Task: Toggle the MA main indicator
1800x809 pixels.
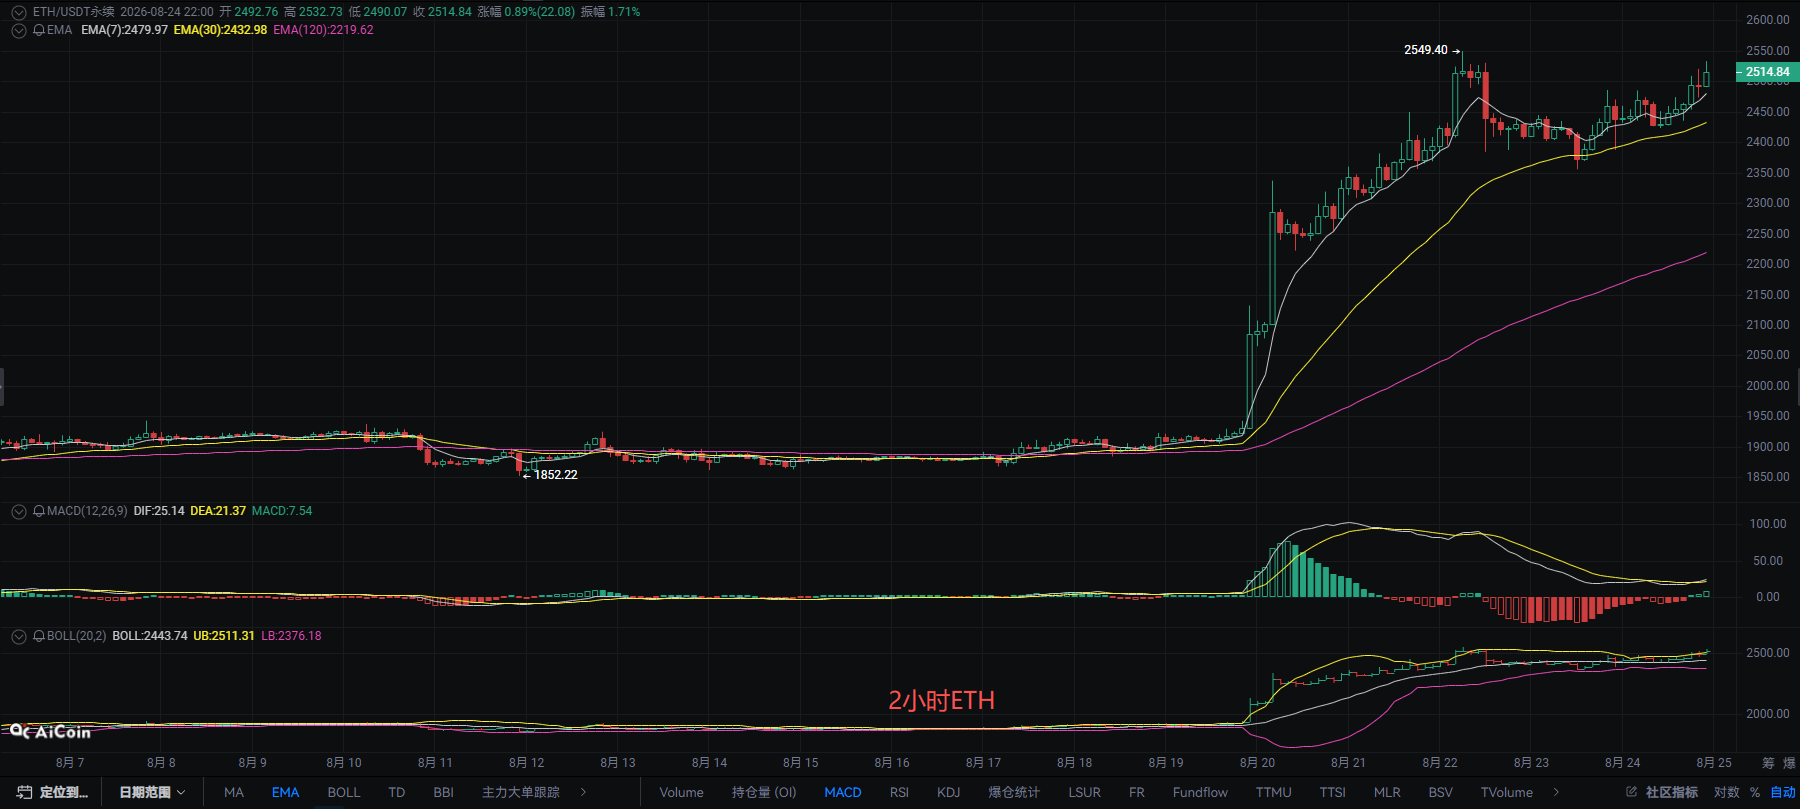Action: (x=234, y=792)
